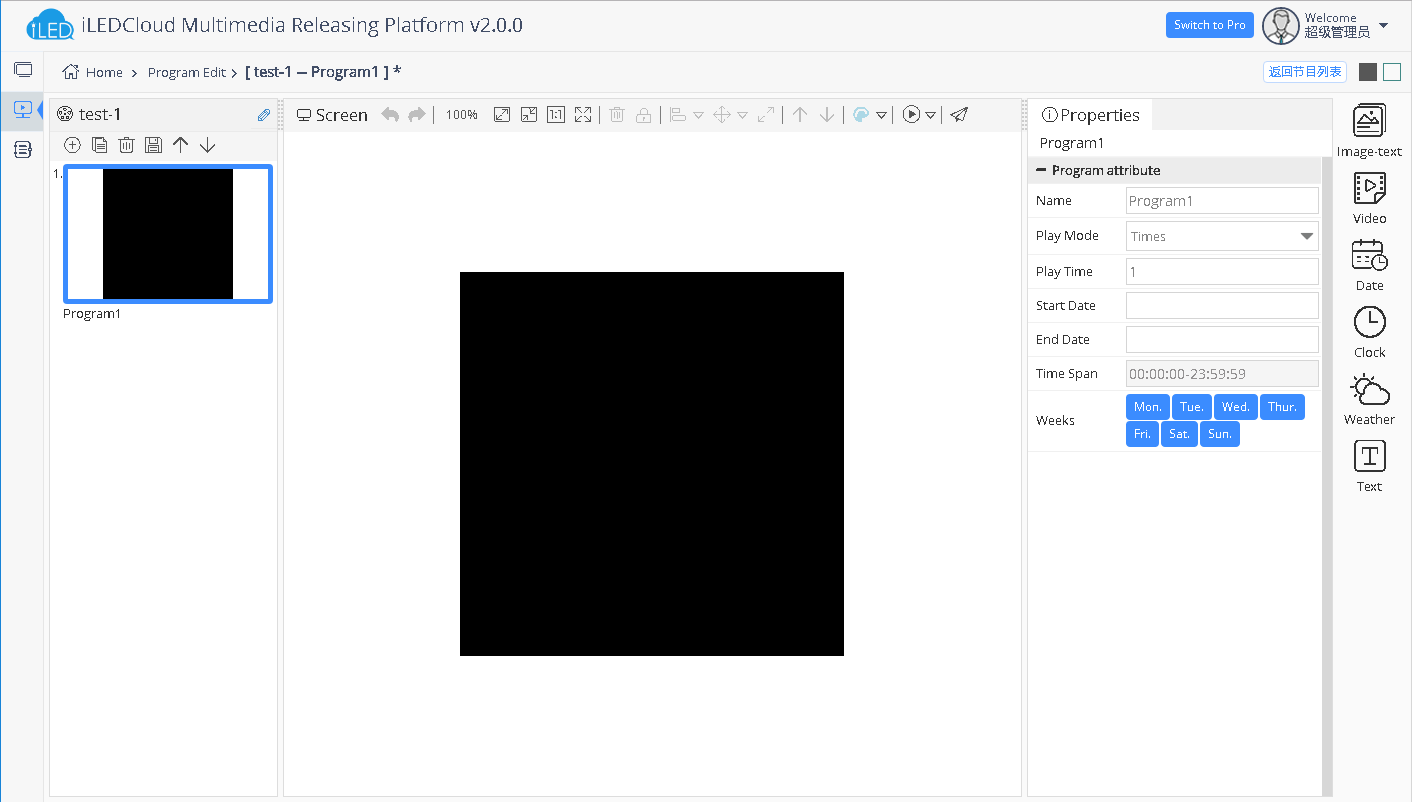The width and height of the screenshot is (1412, 802).
Task: Click the Start Date input field
Action: [x=1222, y=305]
